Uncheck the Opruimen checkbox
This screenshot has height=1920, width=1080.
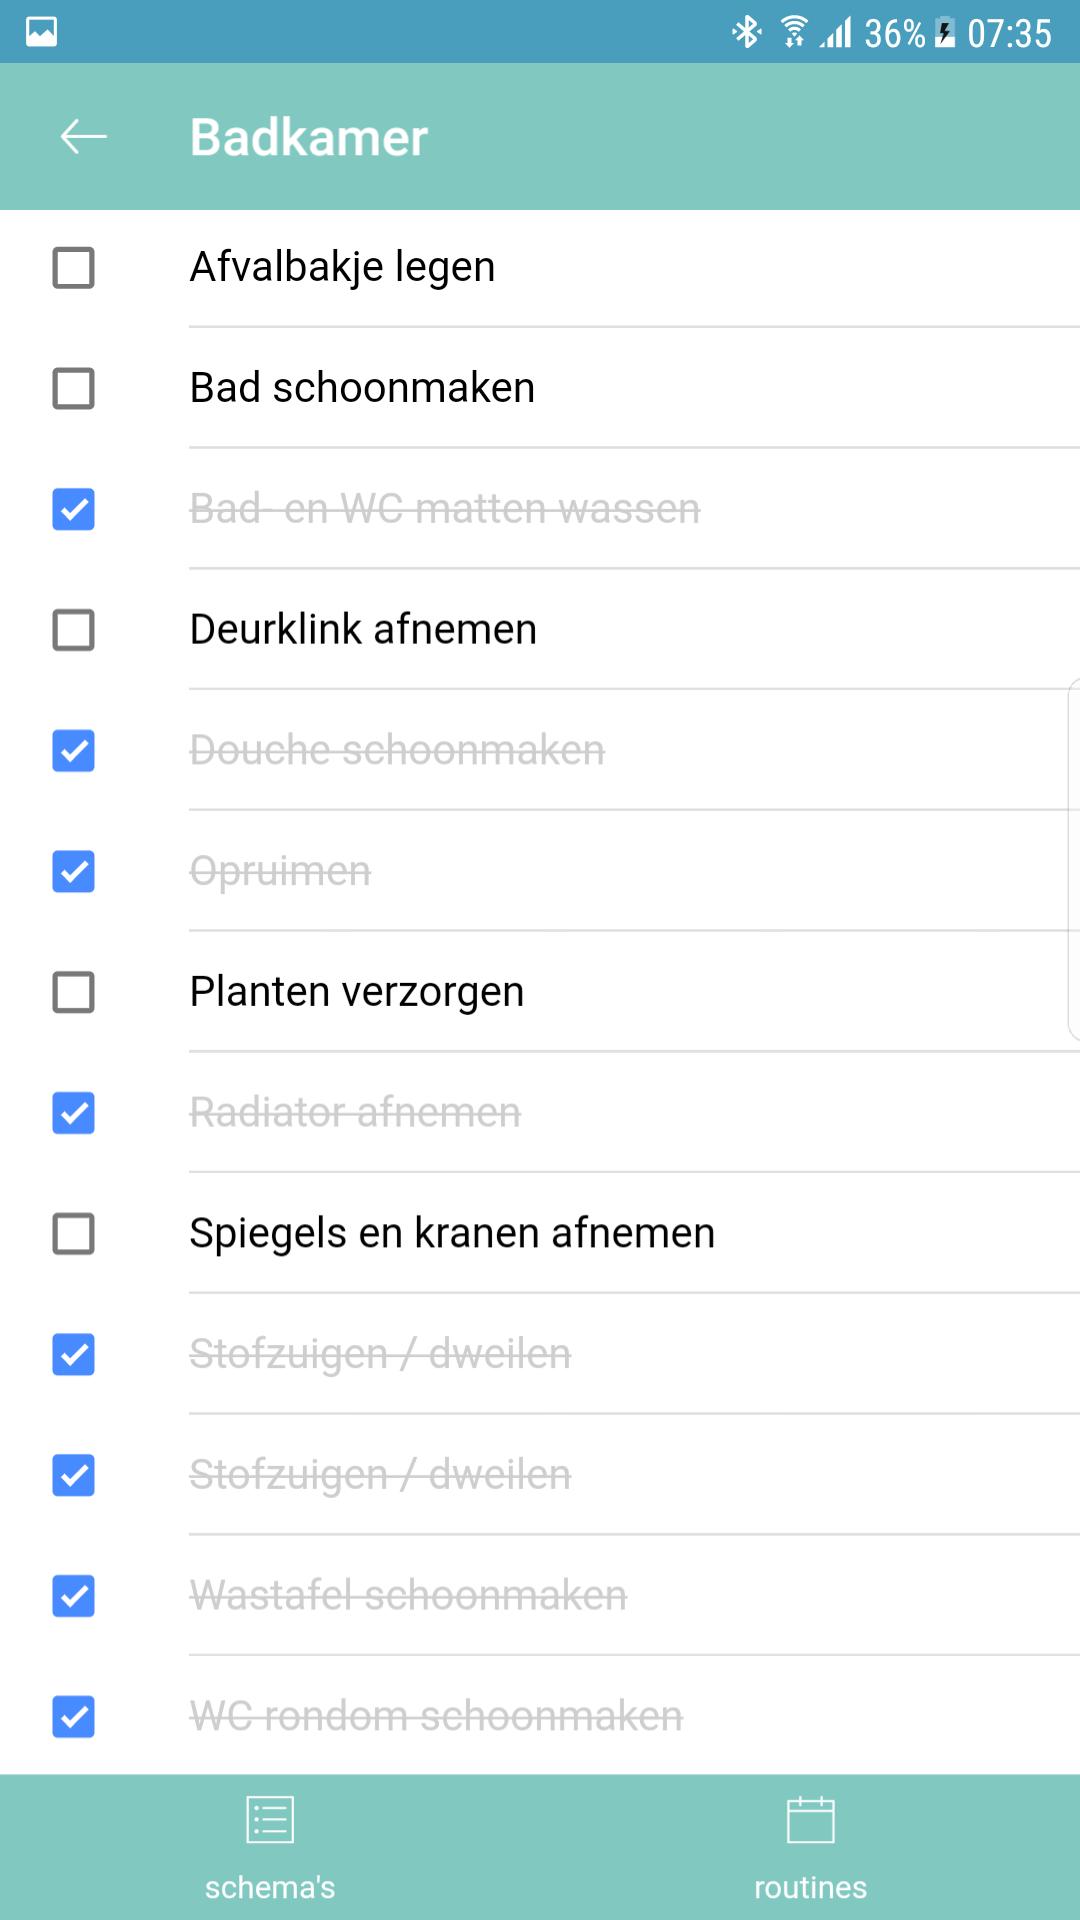pos(73,872)
